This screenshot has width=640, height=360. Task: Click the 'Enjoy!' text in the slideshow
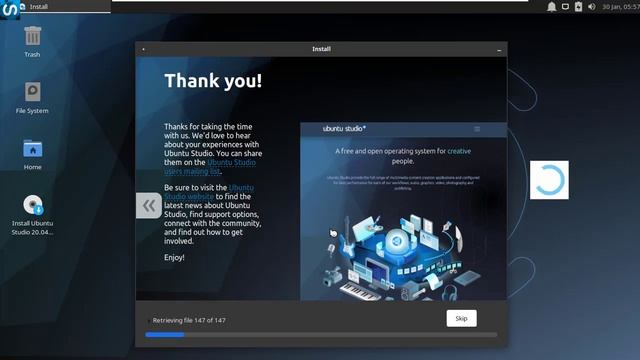(x=174, y=258)
